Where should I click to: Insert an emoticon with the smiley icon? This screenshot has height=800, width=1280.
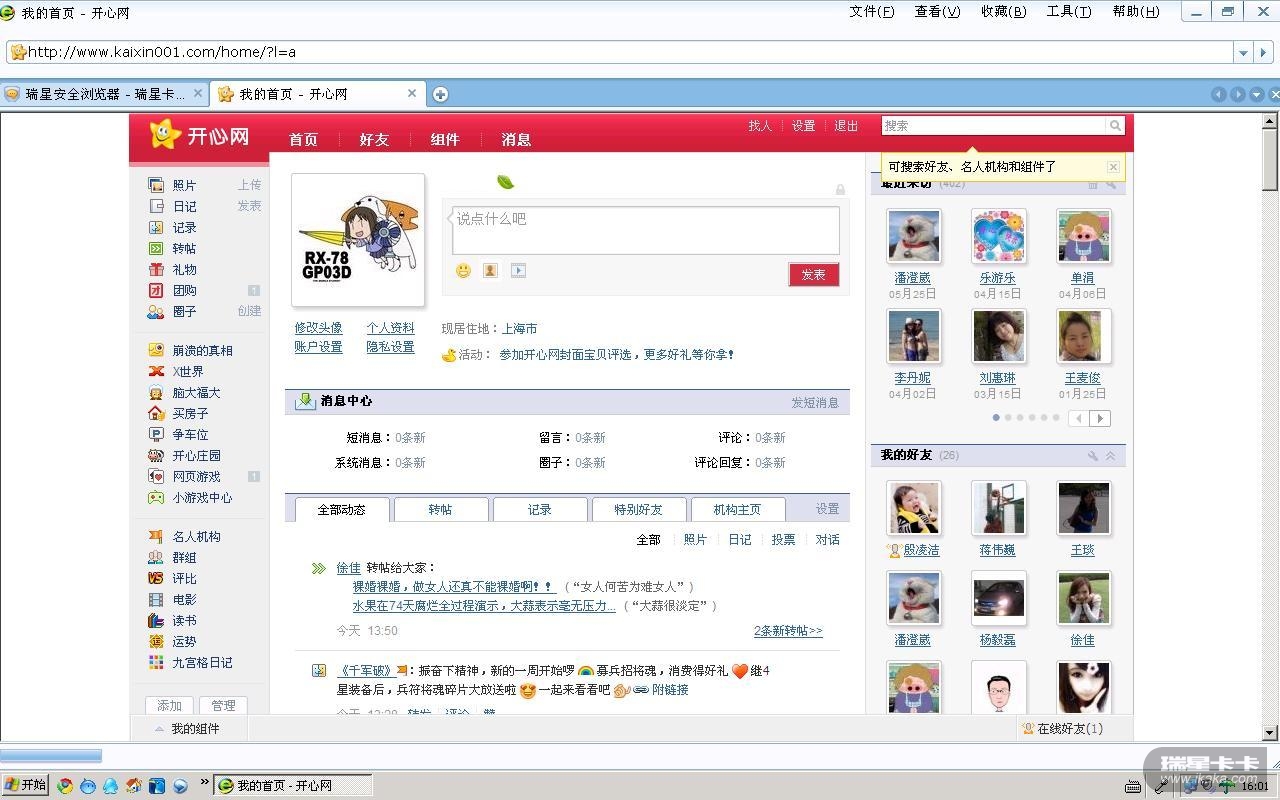pyautogui.click(x=463, y=270)
